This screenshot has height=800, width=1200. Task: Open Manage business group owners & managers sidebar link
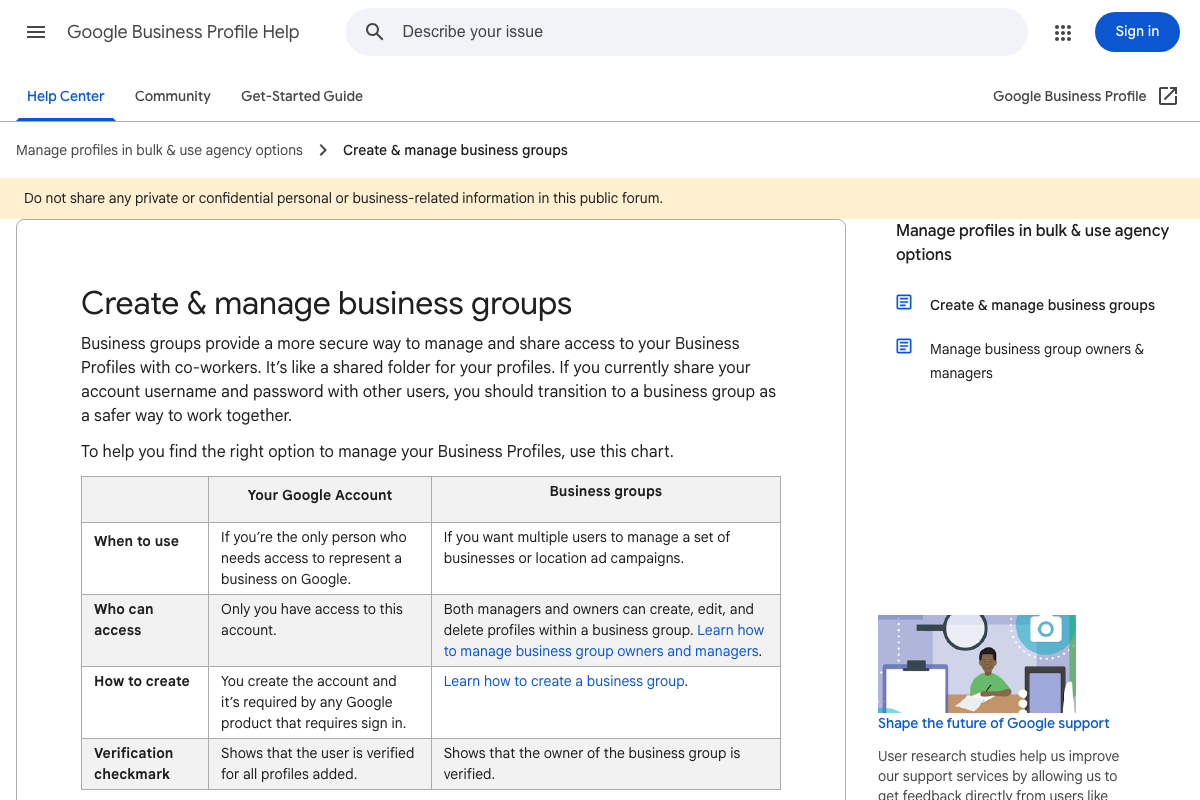1037,361
